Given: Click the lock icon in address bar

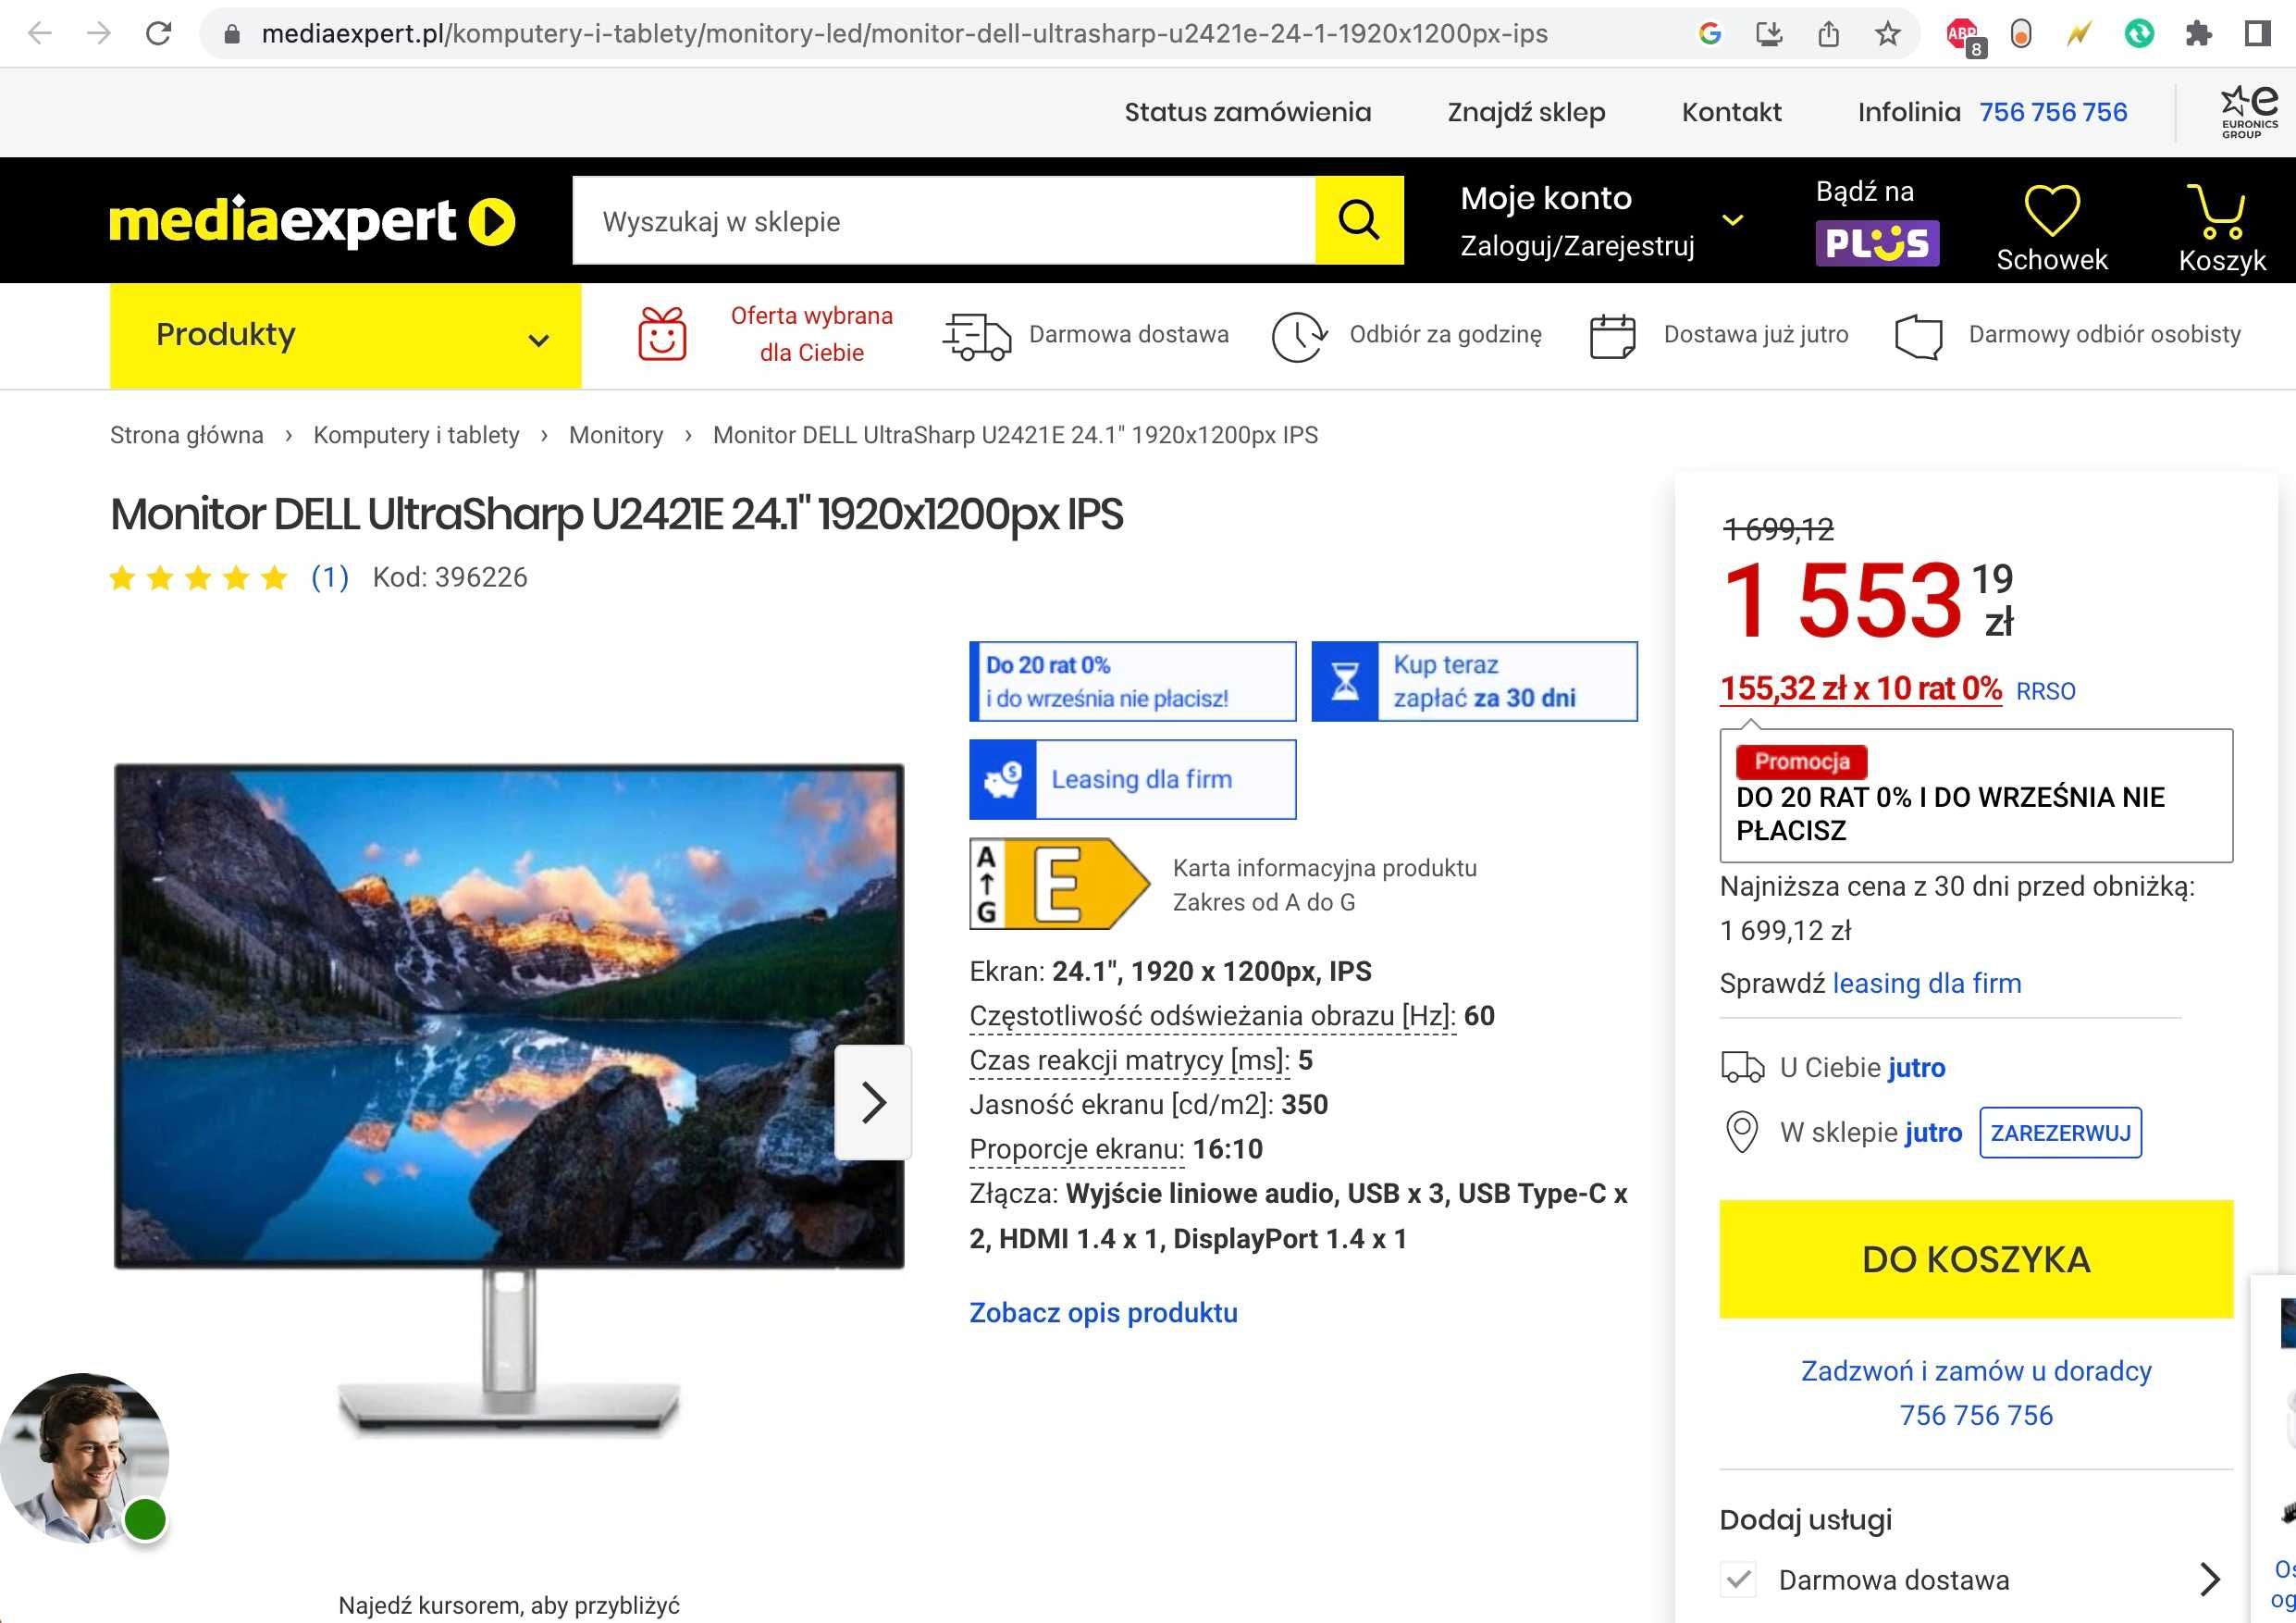Looking at the screenshot, I should coord(232,34).
